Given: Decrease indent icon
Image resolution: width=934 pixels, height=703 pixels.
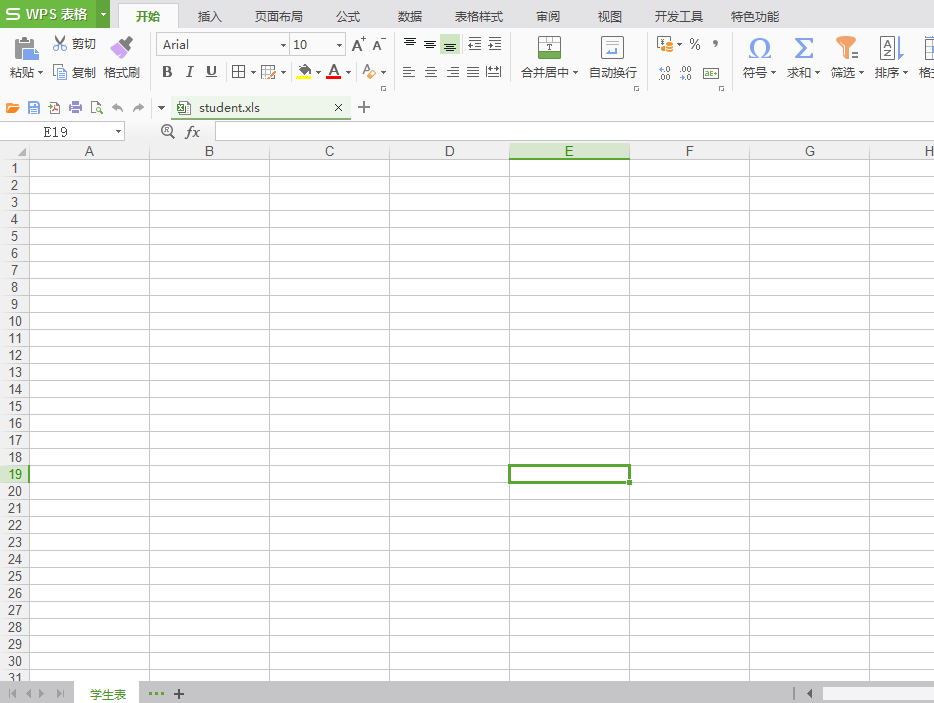Looking at the screenshot, I should [x=475, y=43].
